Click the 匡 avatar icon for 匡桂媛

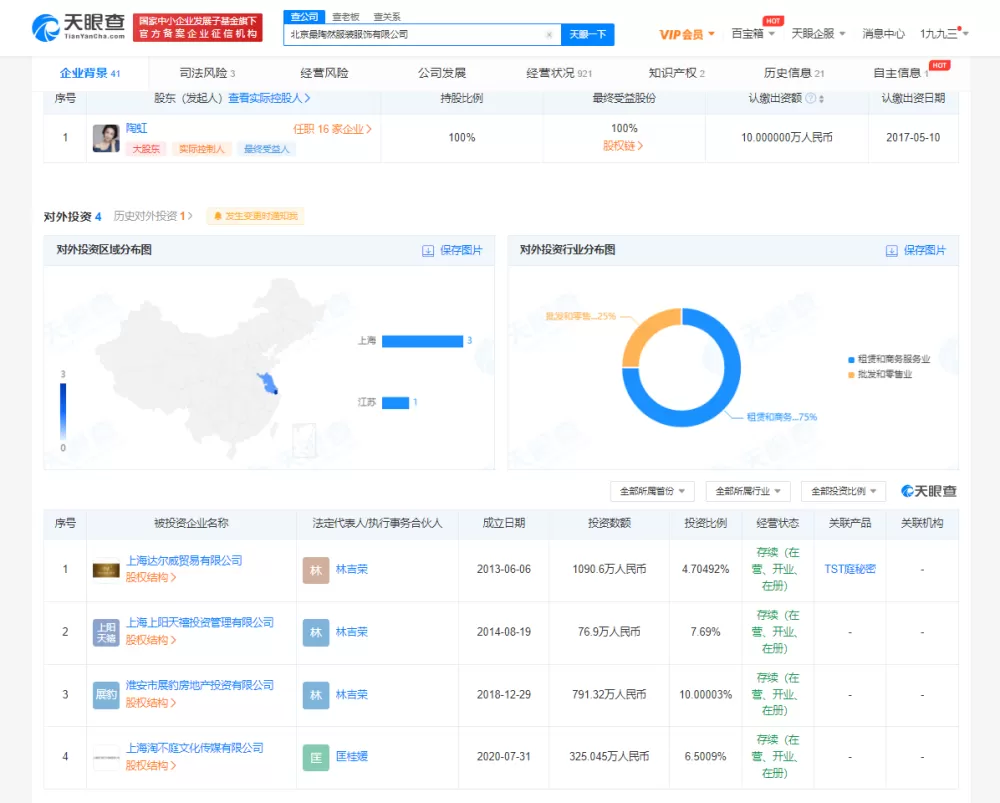click(316, 757)
